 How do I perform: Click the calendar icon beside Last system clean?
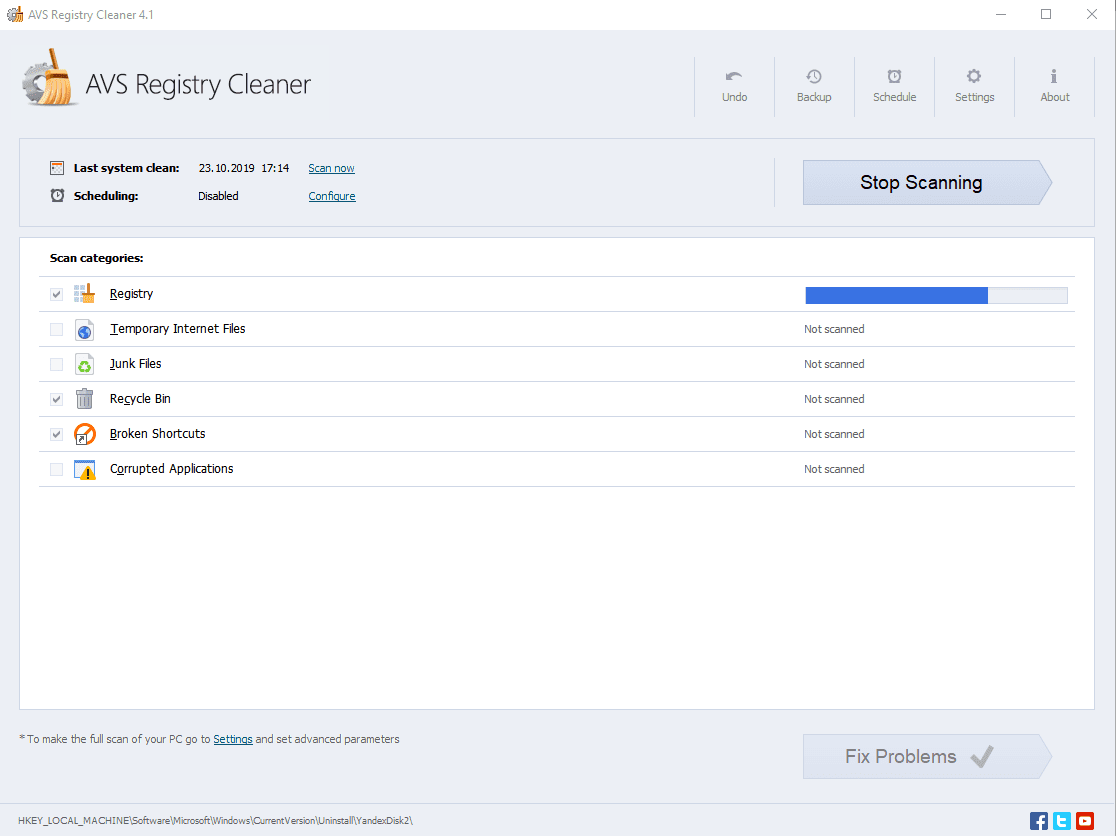pos(57,168)
